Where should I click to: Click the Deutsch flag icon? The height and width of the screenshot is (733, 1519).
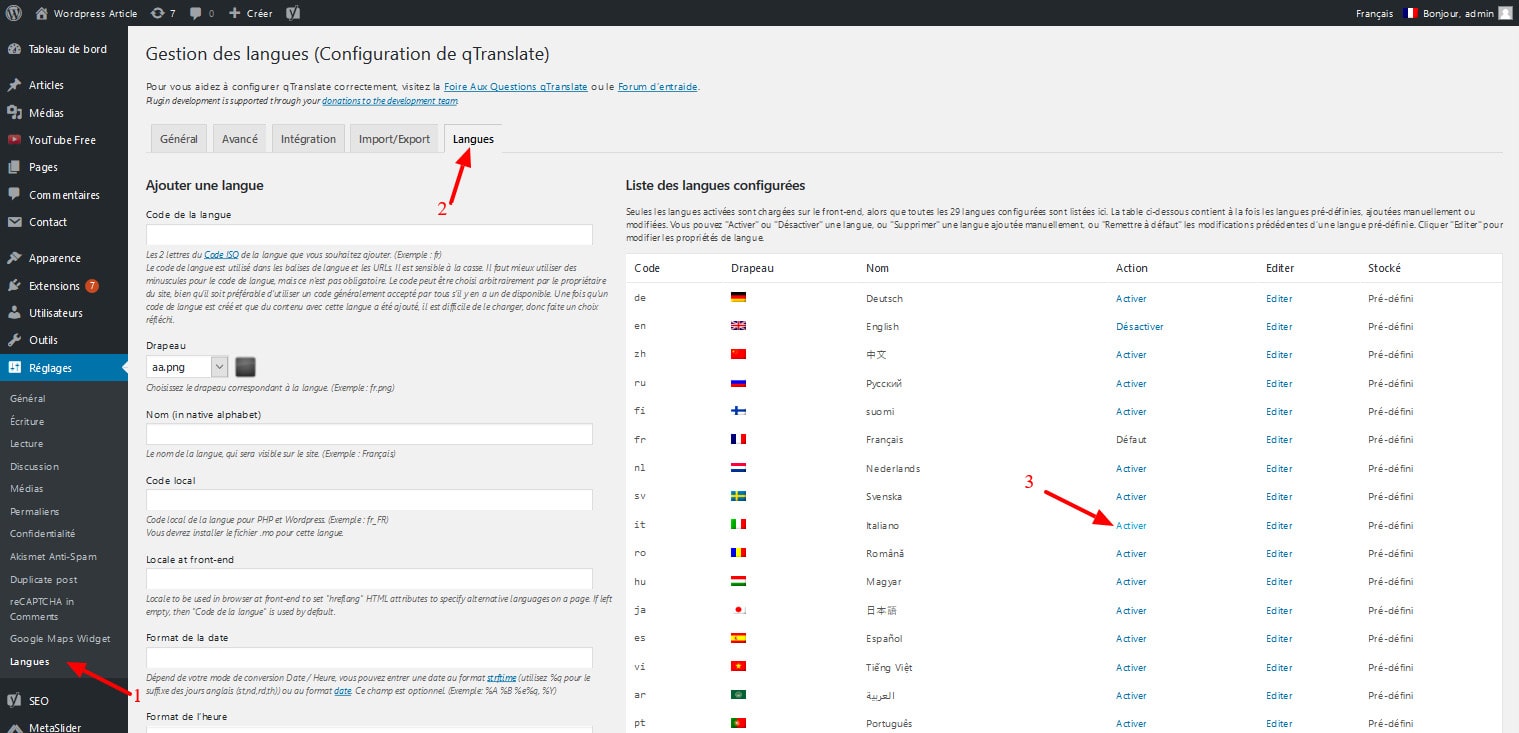click(739, 298)
